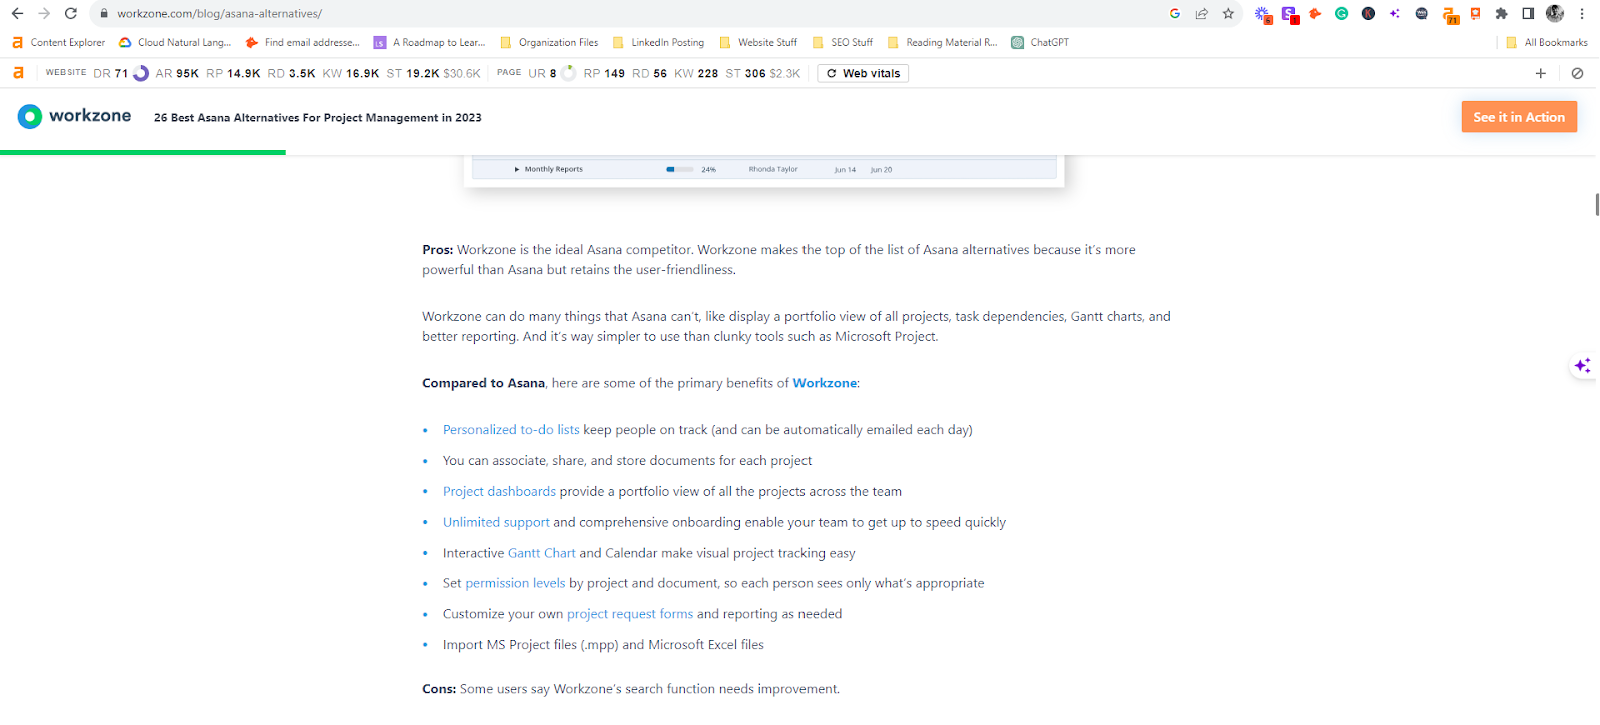This screenshot has height=725, width=1600.
Task: Click the Workzone logo
Action: click(x=75, y=116)
